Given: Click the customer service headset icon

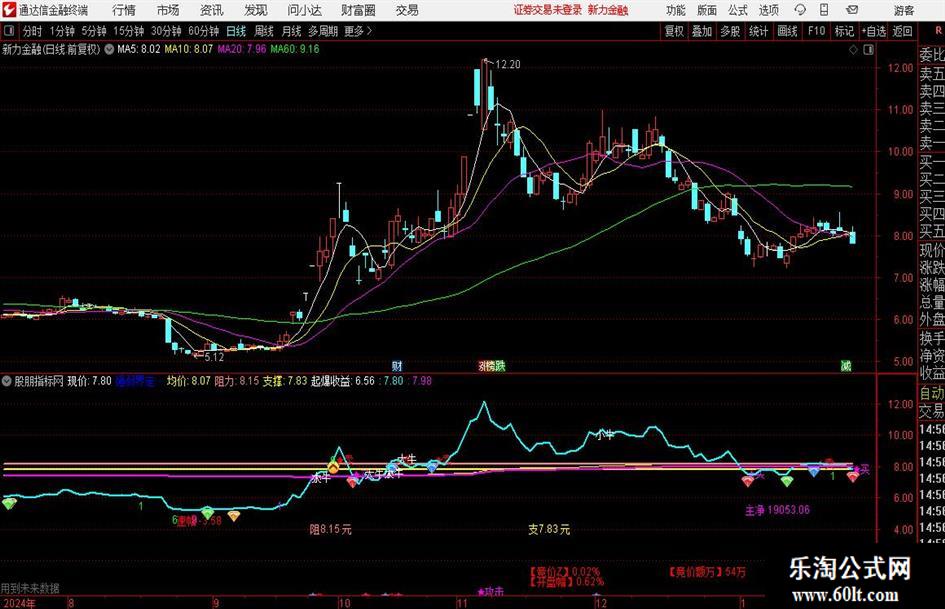Looking at the screenshot, I should coord(800,10).
